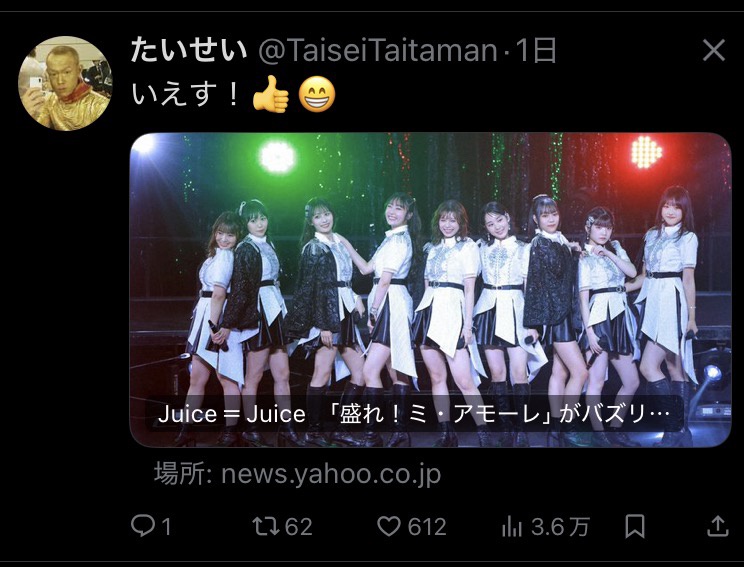Click the reply count 1
Image resolution: width=744 pixels, height=567 pixels.
tap(166, 527)
